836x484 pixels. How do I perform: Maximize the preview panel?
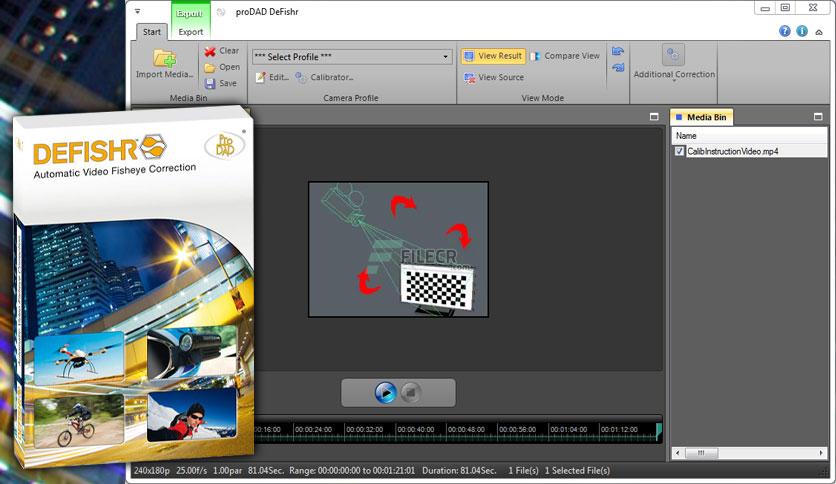[x=654, y=117]
